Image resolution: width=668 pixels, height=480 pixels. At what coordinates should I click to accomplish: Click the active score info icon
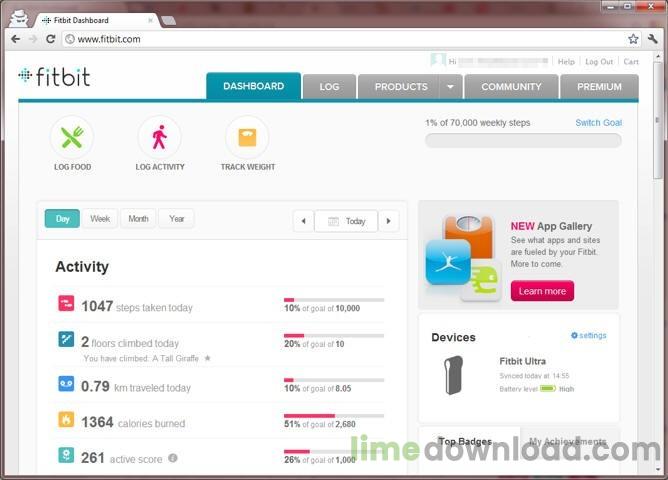pyautogui.click(x=173, y=458)
